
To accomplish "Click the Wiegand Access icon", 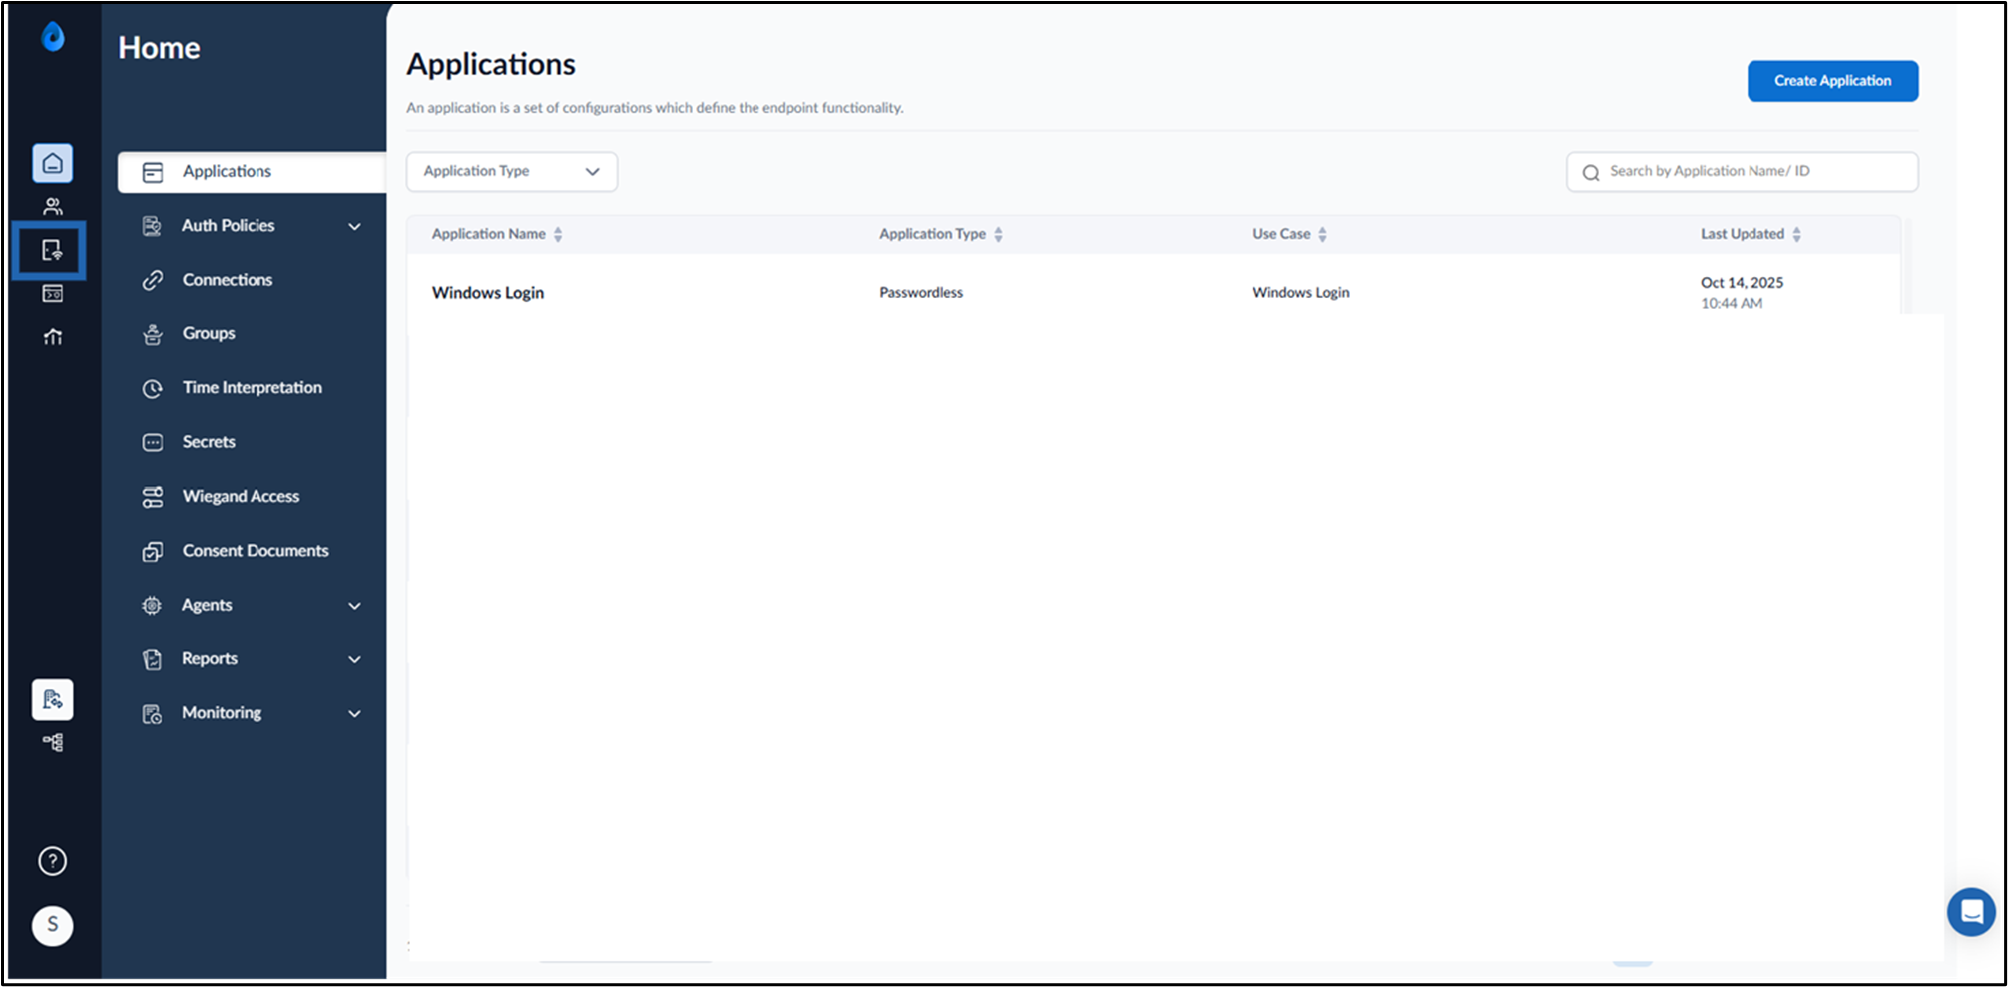I will click(153, 497).
